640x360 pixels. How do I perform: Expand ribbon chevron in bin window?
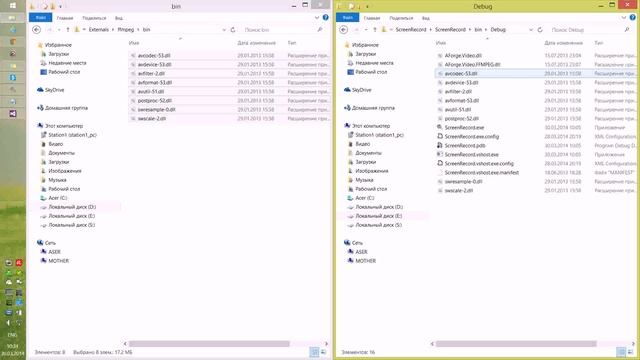[317, 18]
